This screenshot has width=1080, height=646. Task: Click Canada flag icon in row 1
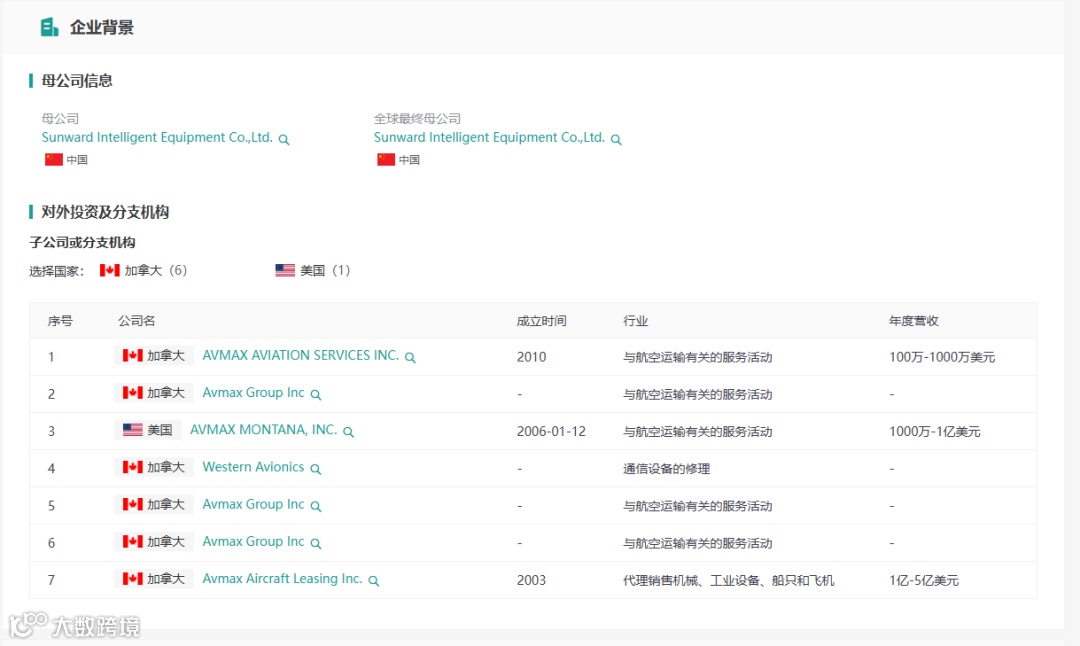(x=132, y=355)
